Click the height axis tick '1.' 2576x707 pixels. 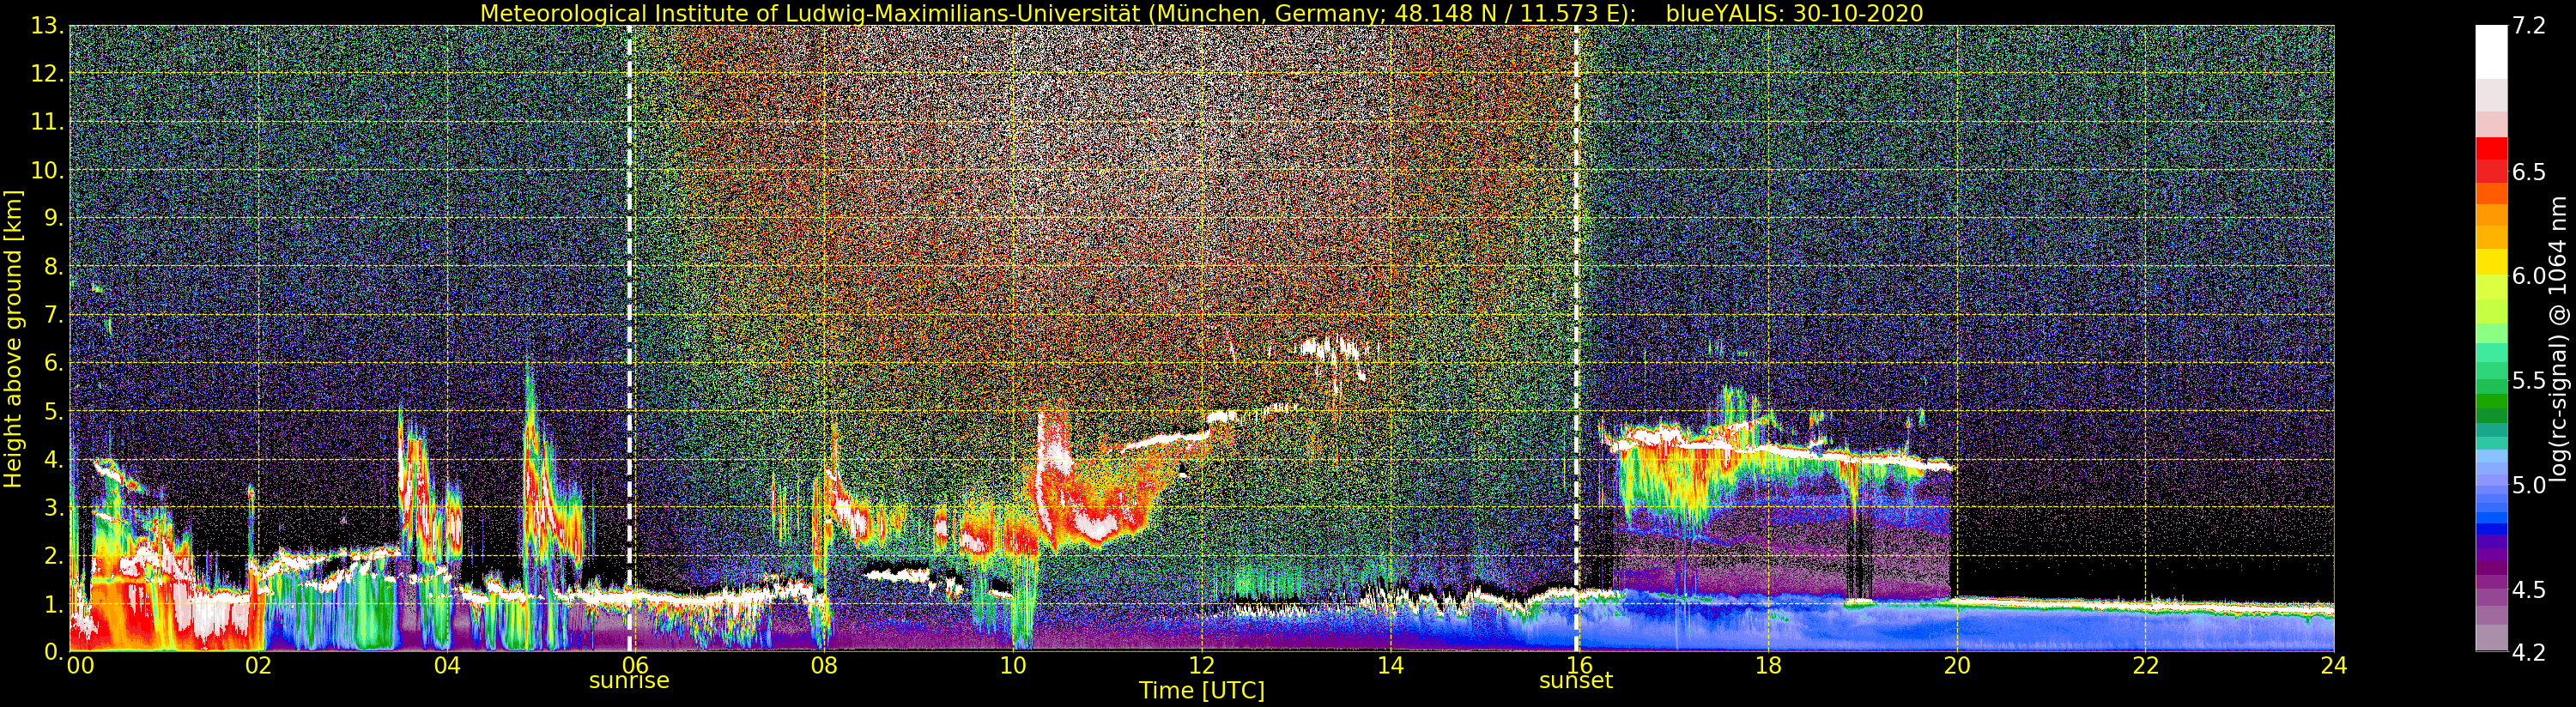[54, 604]
